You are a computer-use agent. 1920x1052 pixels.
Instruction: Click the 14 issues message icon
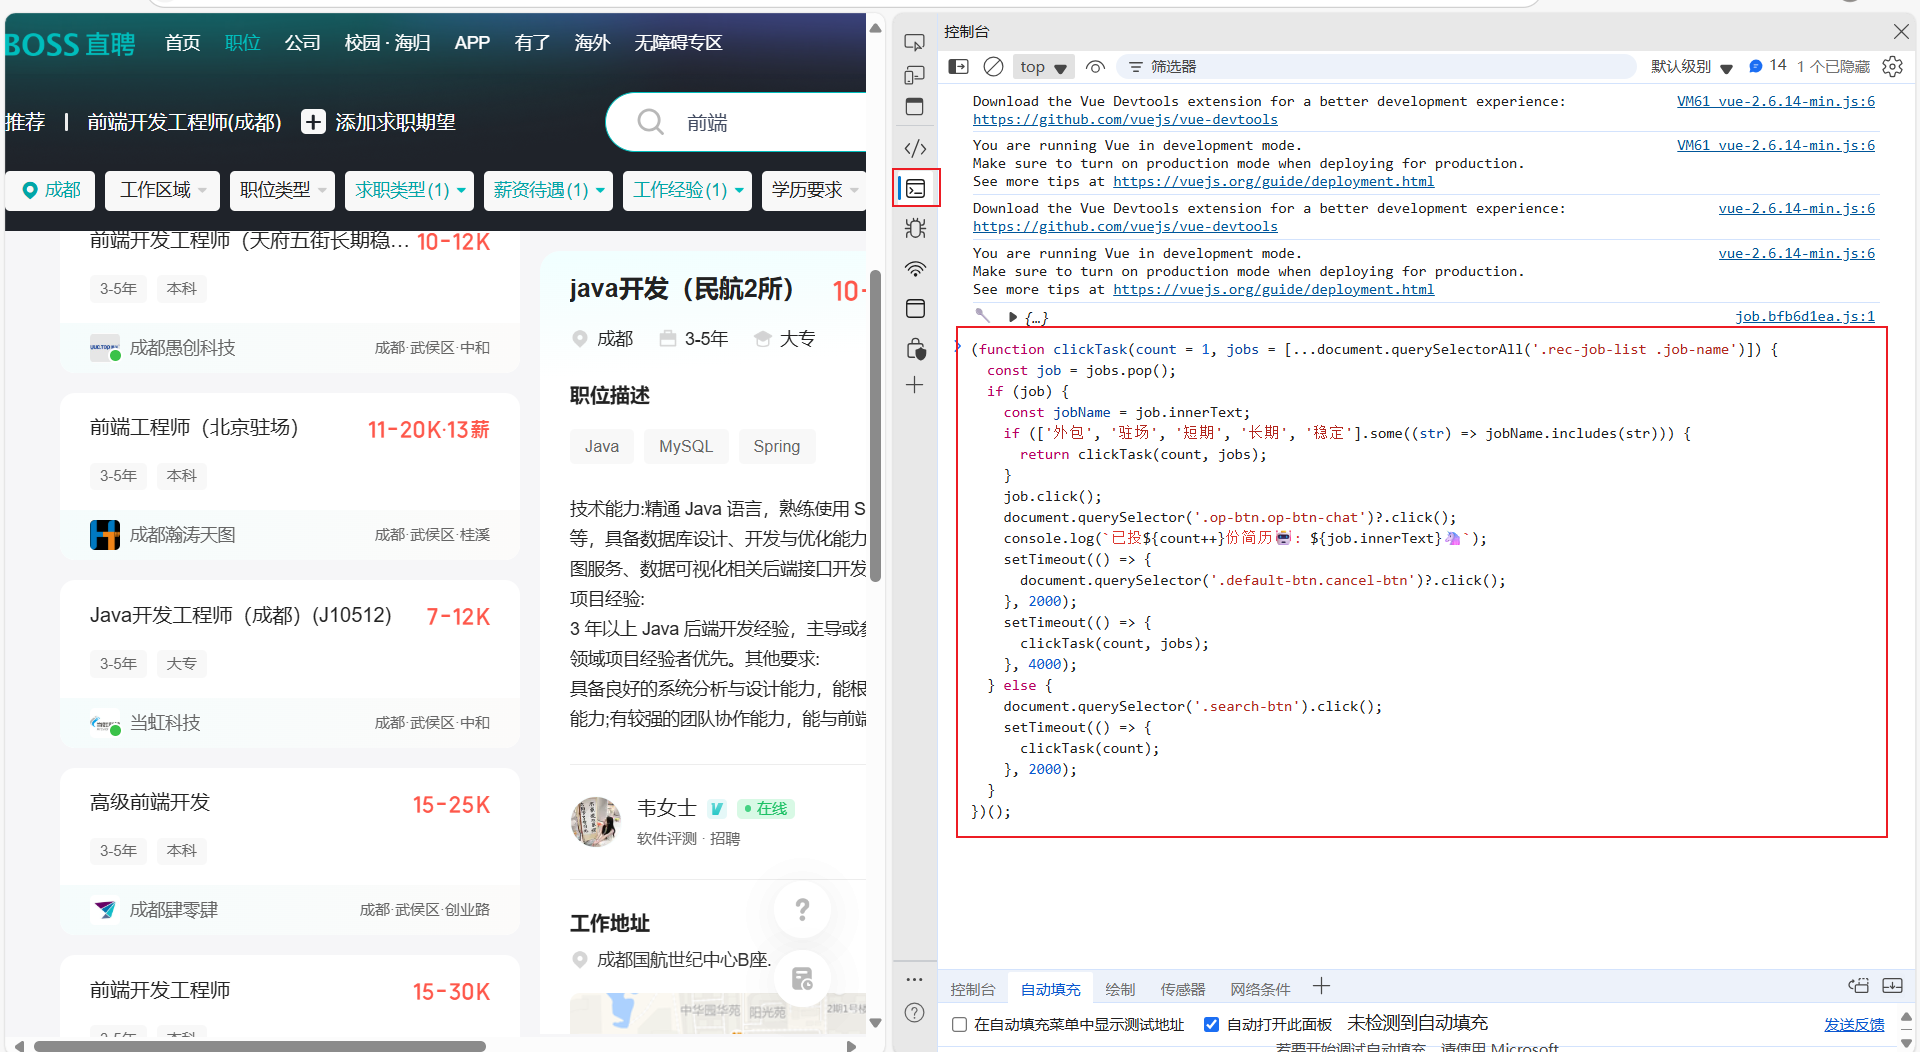[1767, 66]
